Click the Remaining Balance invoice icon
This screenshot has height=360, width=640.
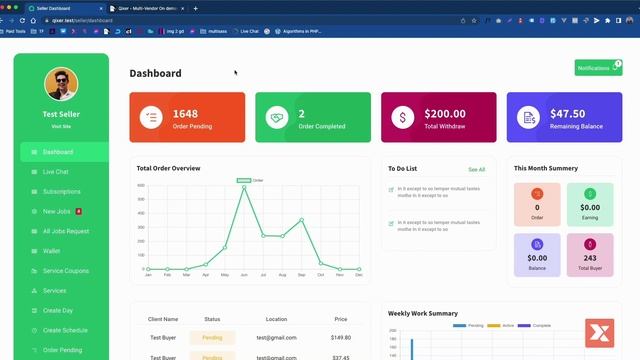[x=528, y=118]
